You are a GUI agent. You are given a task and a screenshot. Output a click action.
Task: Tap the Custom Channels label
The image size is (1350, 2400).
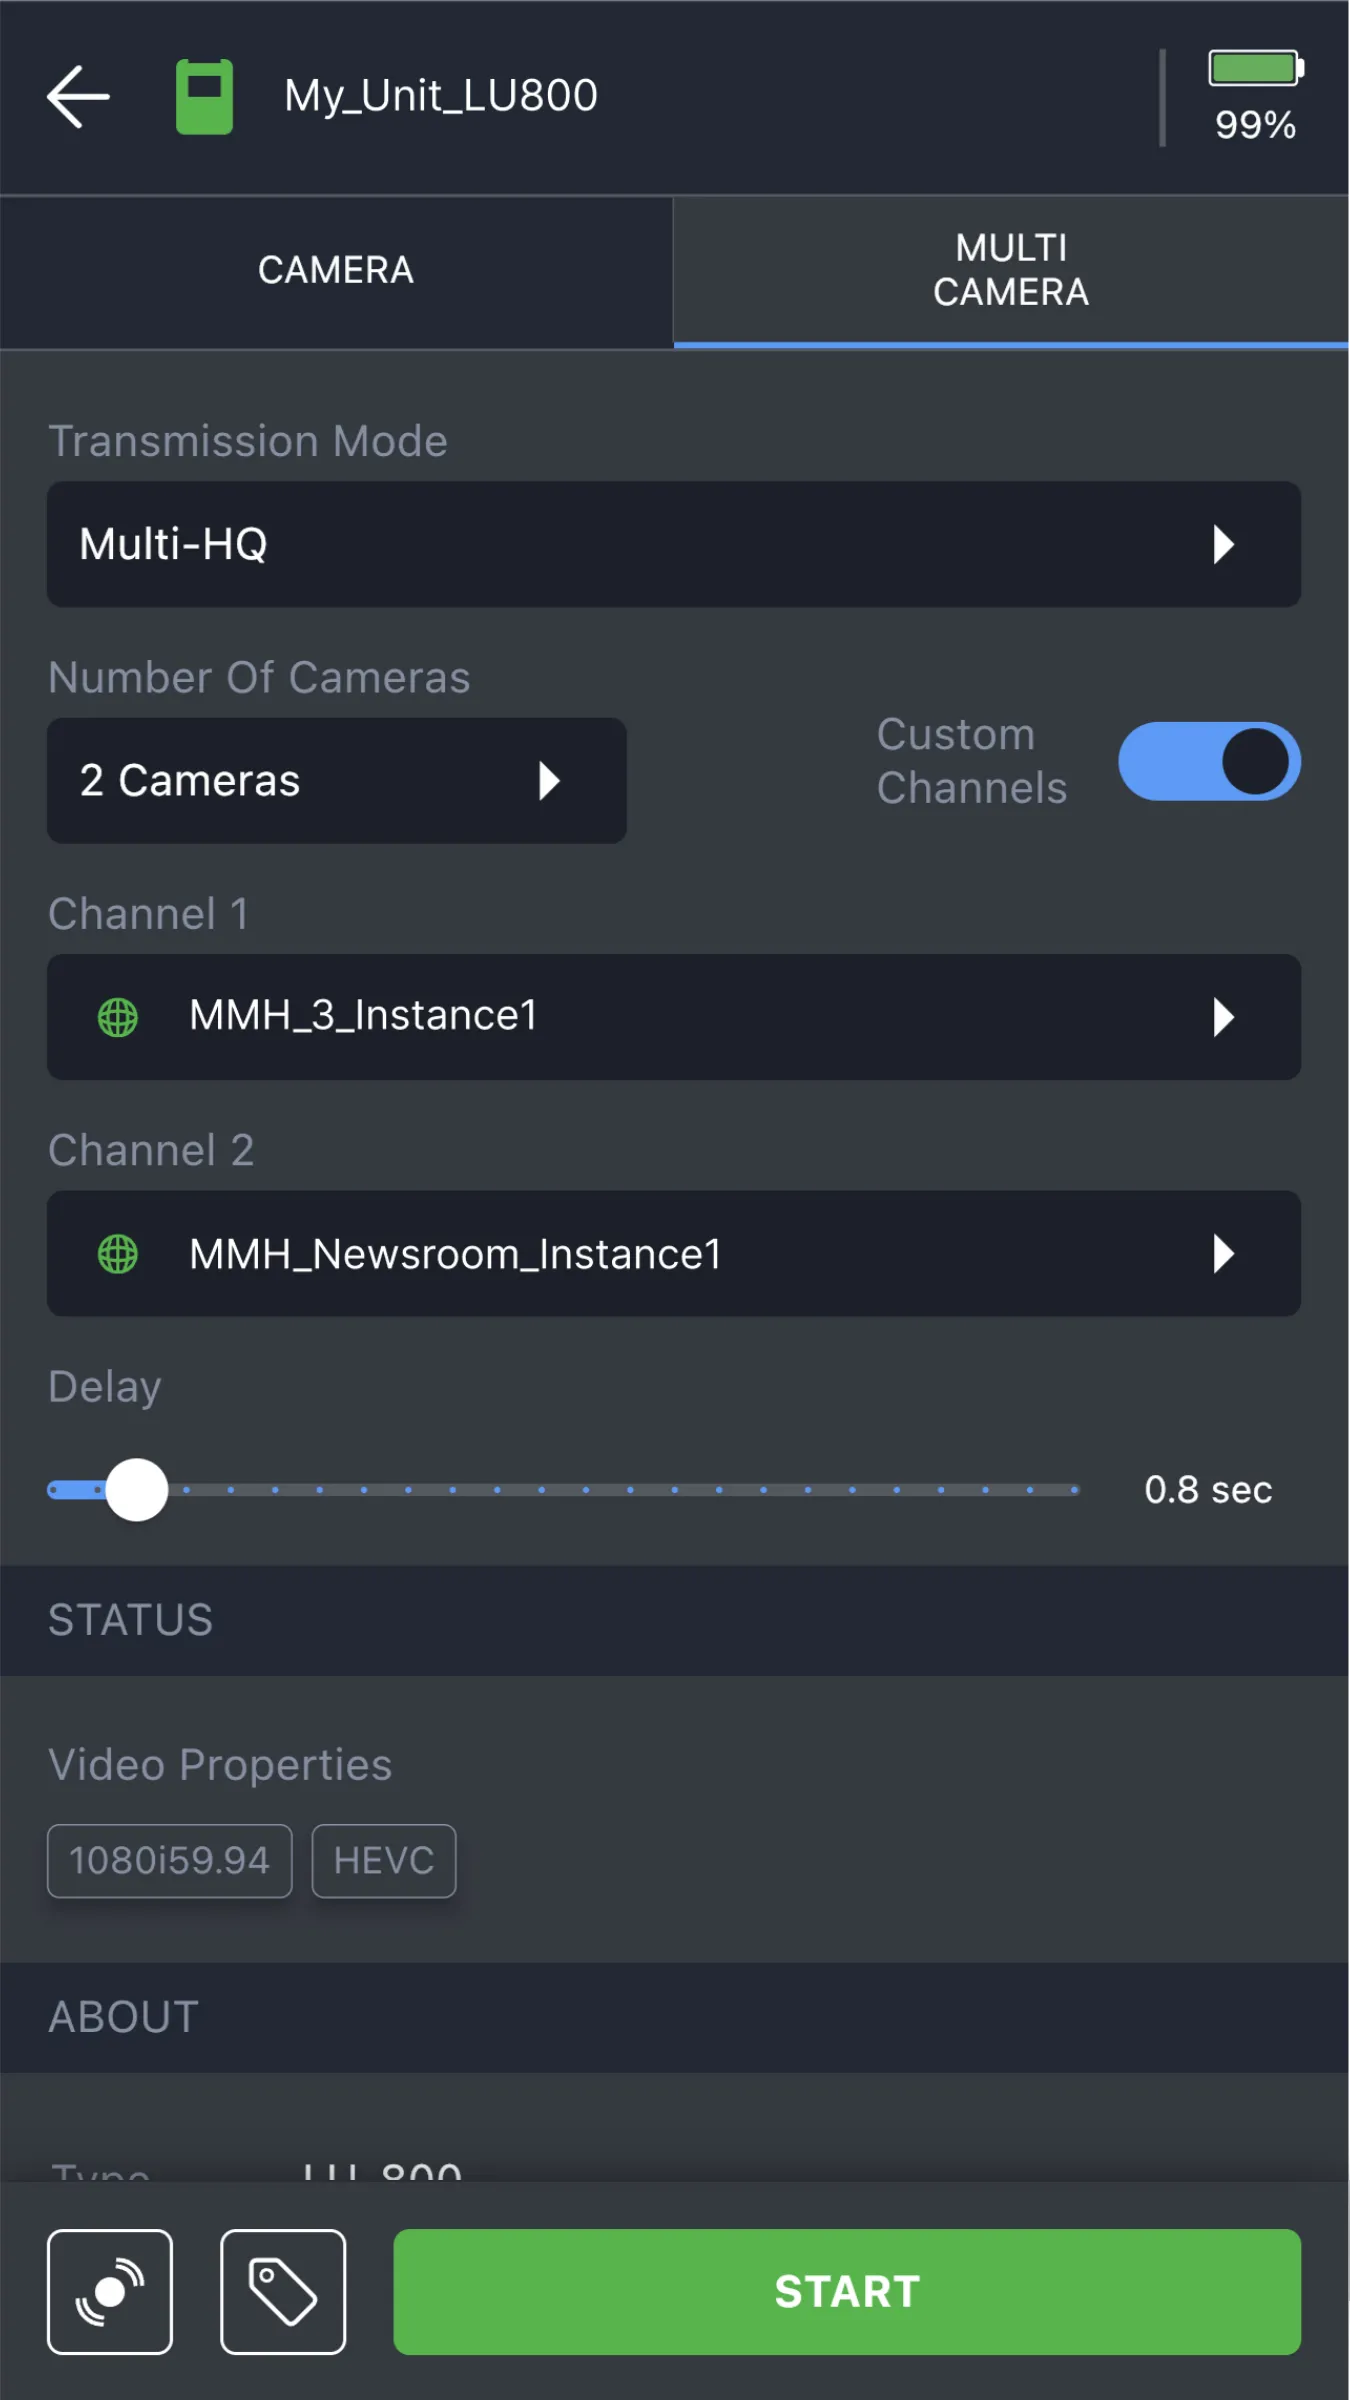click(x=971, y=761)
